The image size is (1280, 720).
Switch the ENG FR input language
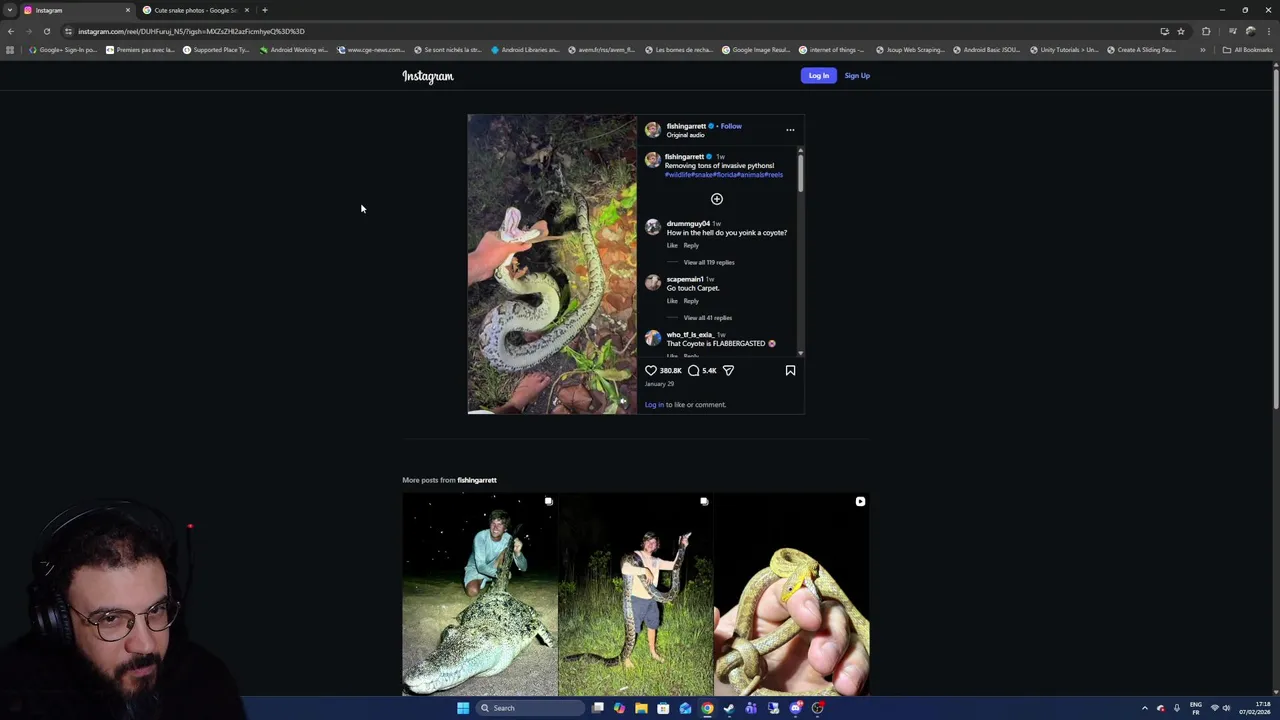click(x=1196, y=708)
